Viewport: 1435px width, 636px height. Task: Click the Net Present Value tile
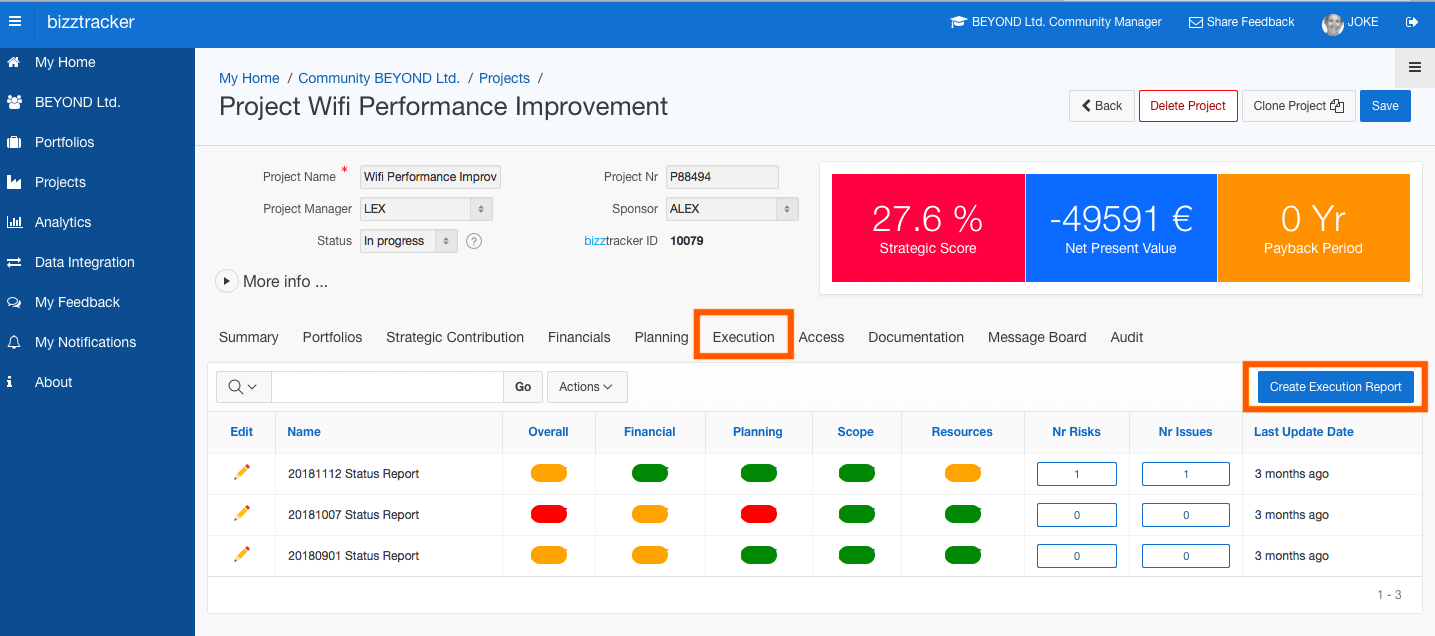pyautogui.click(x=1121, y=228)
